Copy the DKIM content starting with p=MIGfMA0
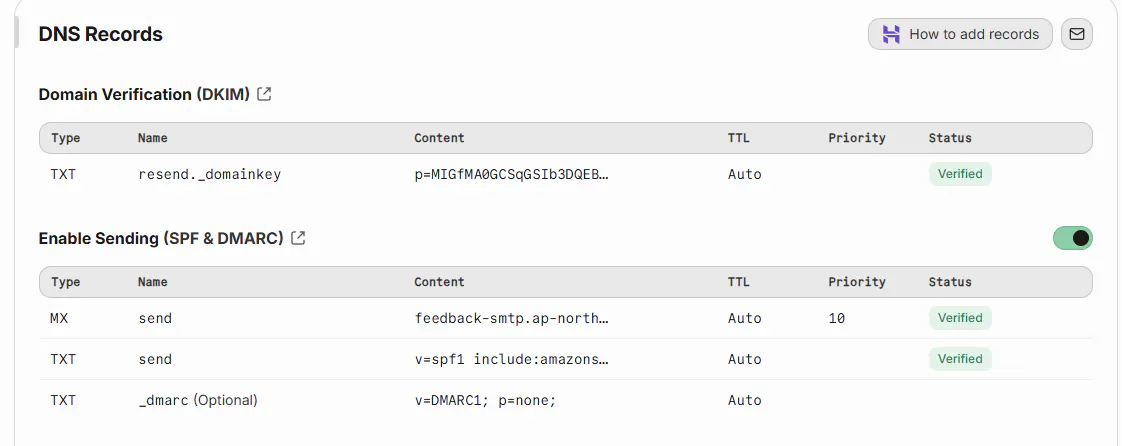Image resolution: width=1122 pixels, height=446 pixels. (511, 174)
